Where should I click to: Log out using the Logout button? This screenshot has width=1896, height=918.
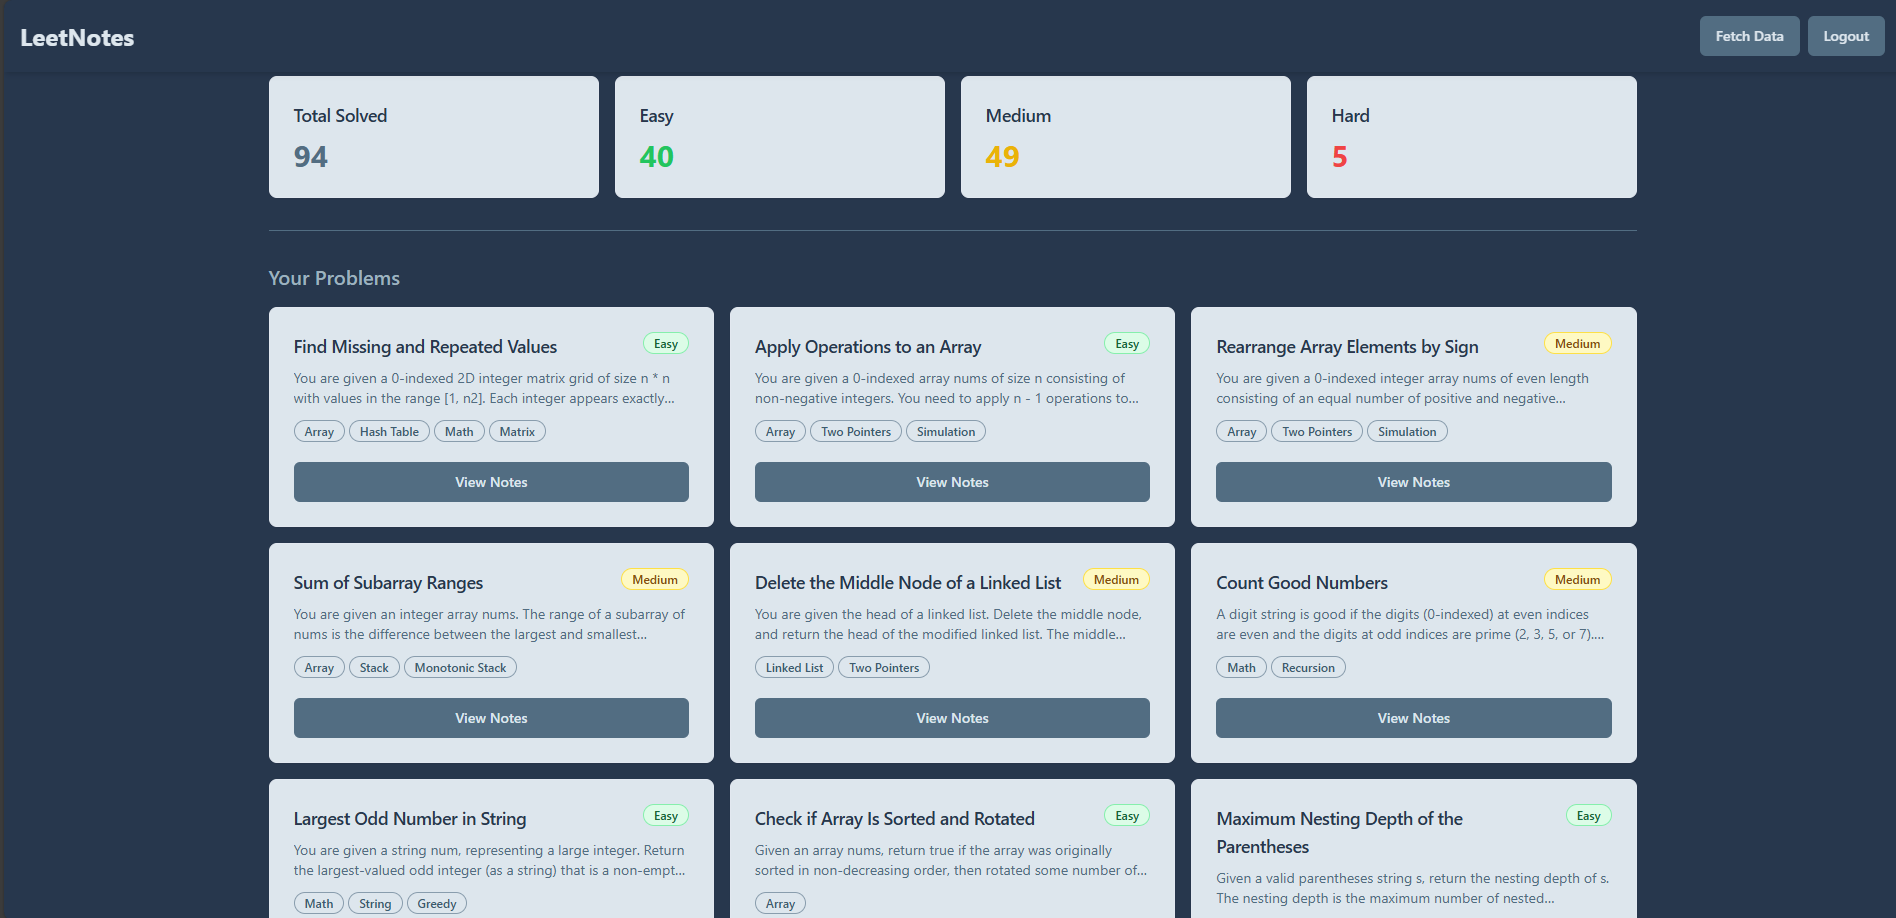click(1845, 36)
